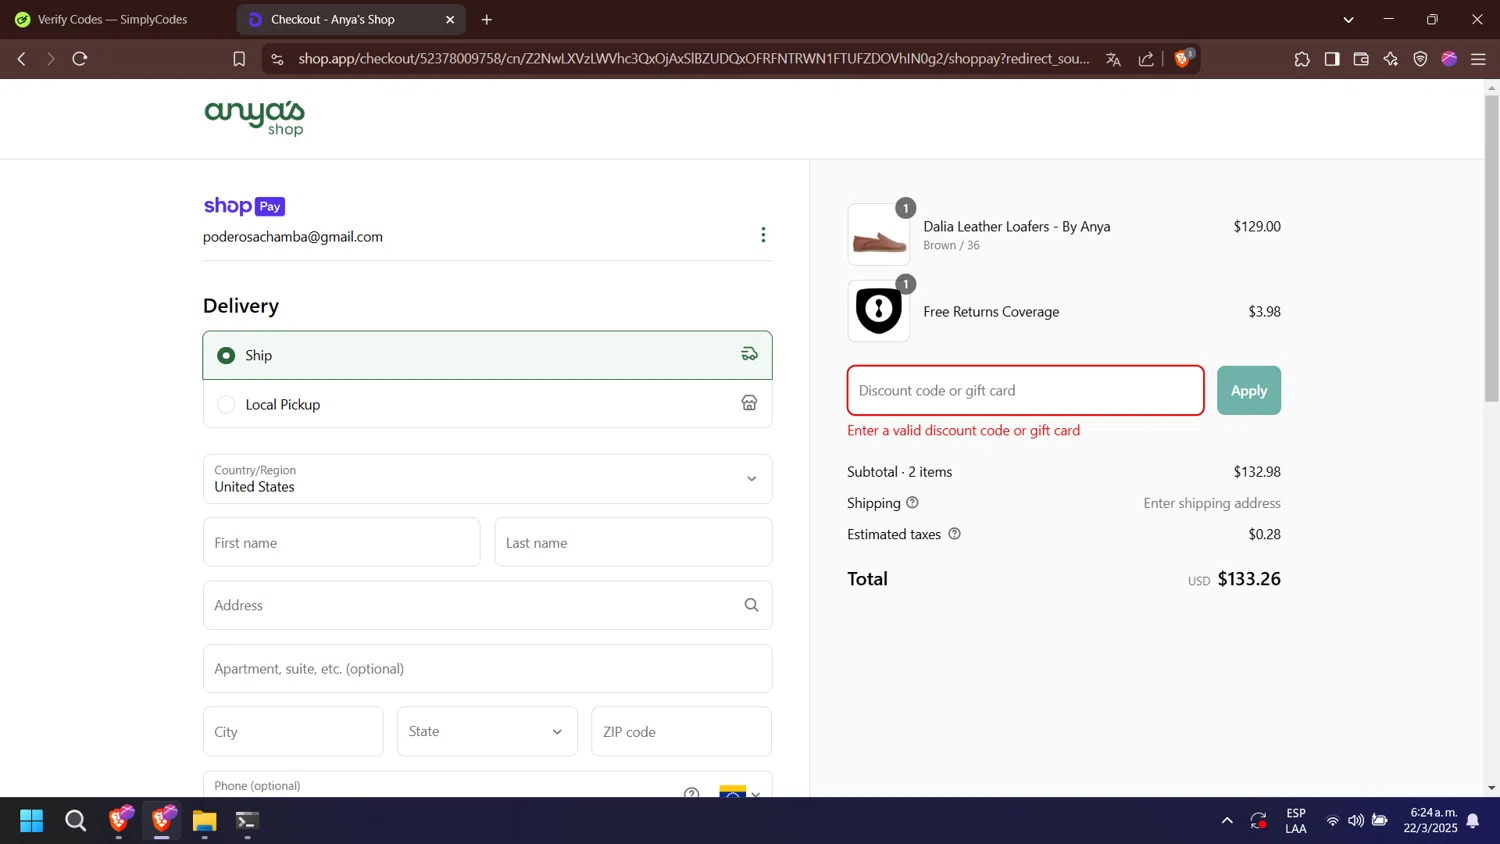Click the Estimated taxes info icon
This screenshot has width=1500, height=844.
(954, 534)
